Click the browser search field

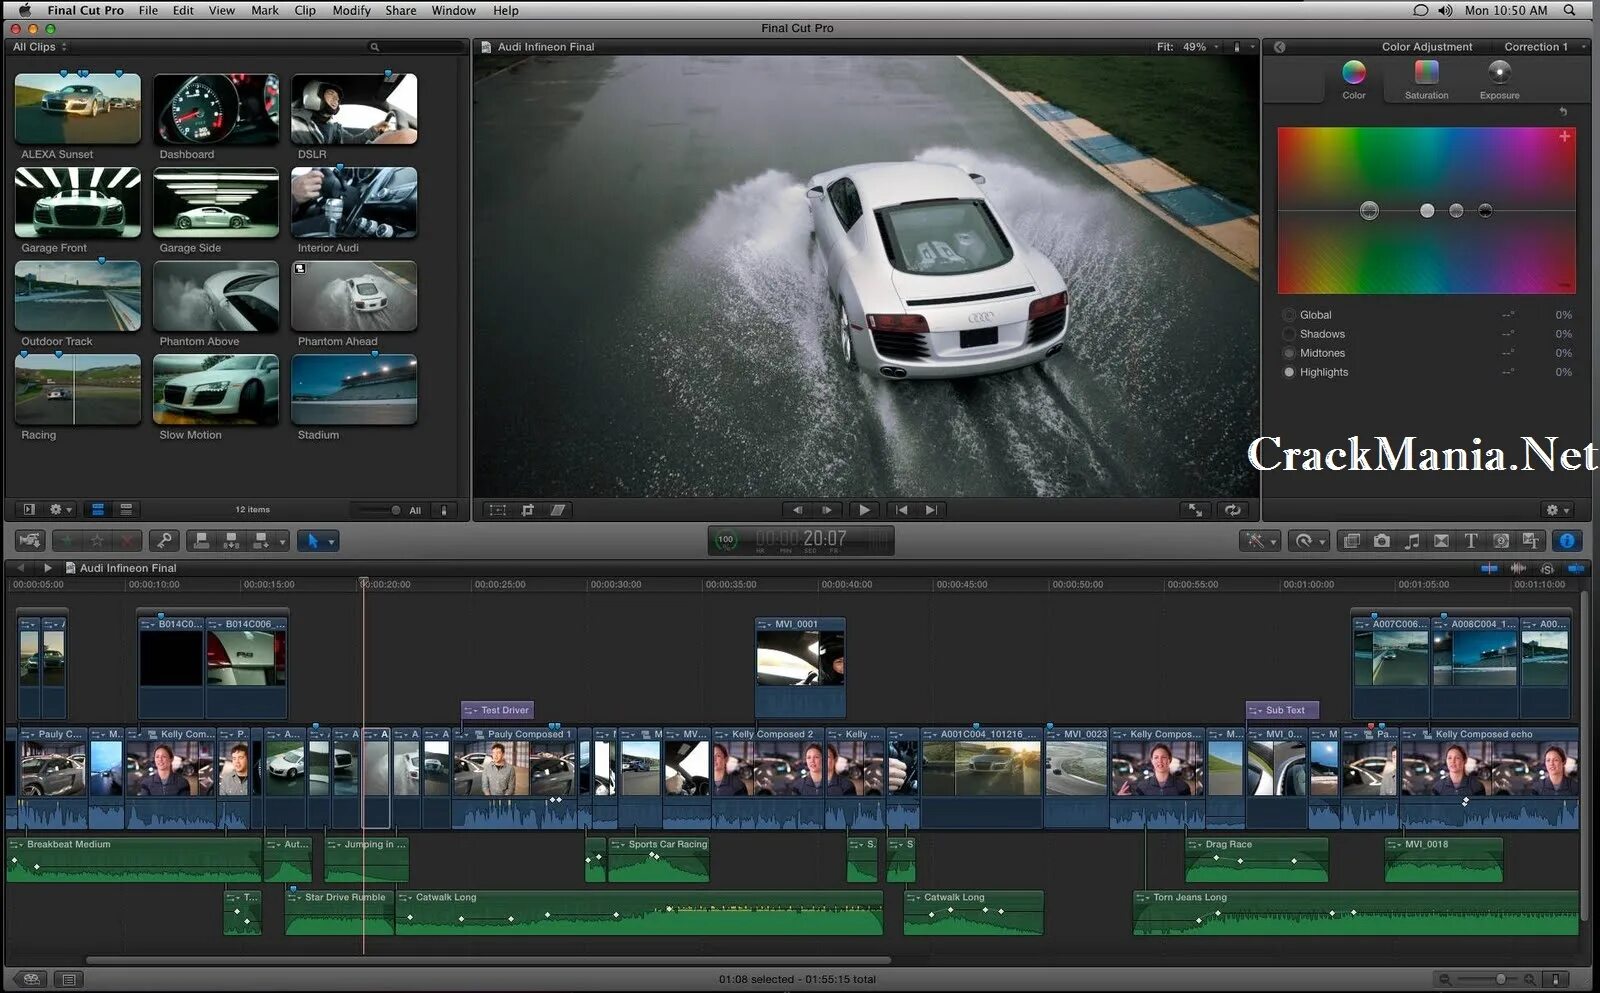tap(414, 47)
